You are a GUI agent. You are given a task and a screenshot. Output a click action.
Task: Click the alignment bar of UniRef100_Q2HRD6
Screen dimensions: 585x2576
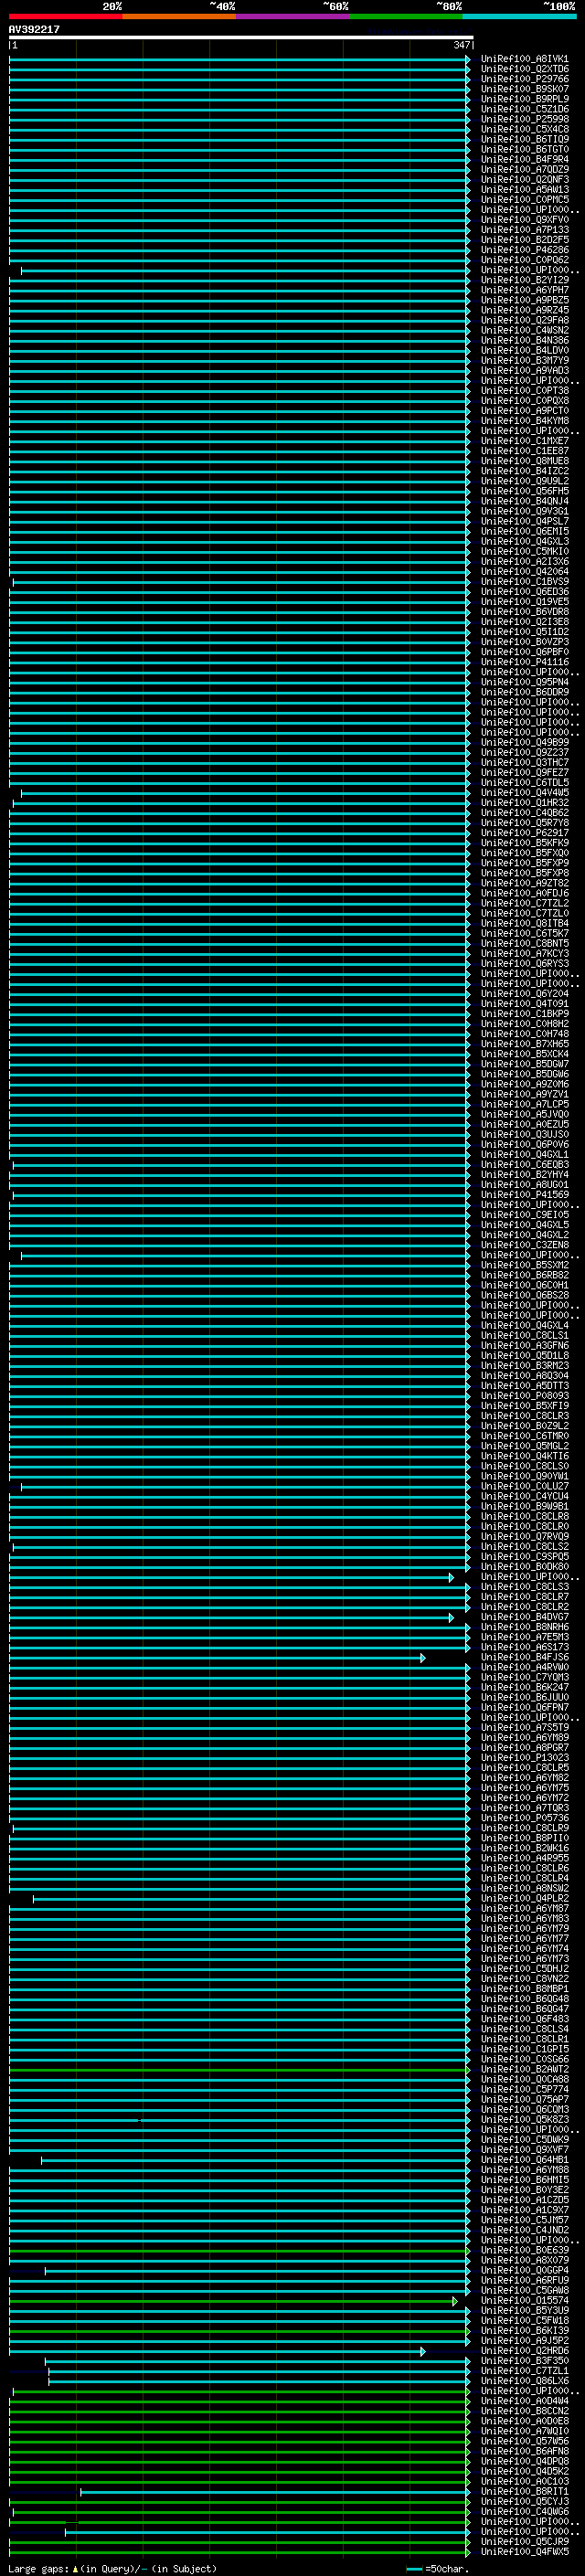217,2351
